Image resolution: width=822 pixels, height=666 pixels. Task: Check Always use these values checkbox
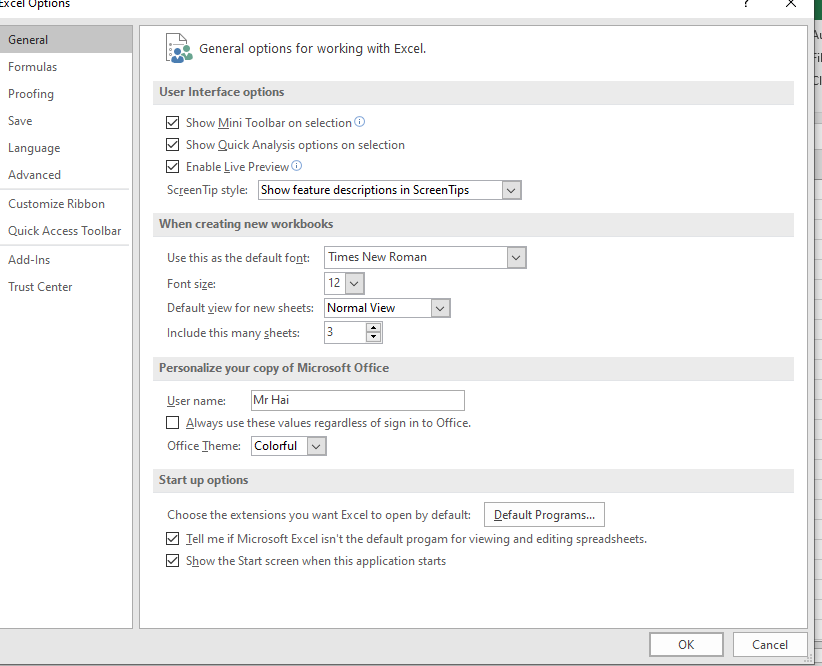coord(174,423)
